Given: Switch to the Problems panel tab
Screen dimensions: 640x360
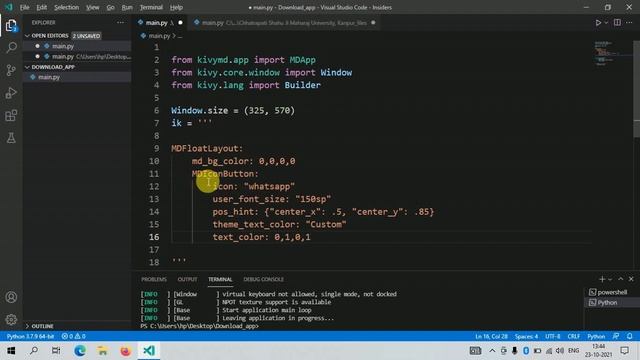Looking at the screenshot, I should 154,280.
